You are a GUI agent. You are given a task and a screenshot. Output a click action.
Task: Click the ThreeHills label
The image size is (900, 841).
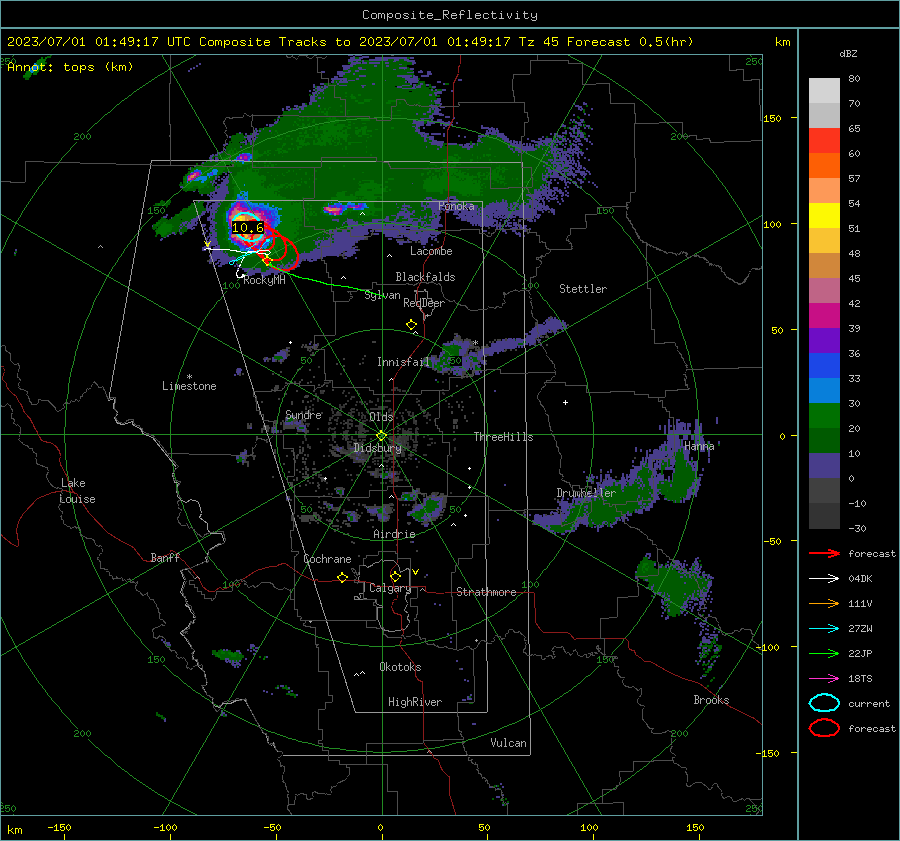pyautogui.click(x=503, y=437)
